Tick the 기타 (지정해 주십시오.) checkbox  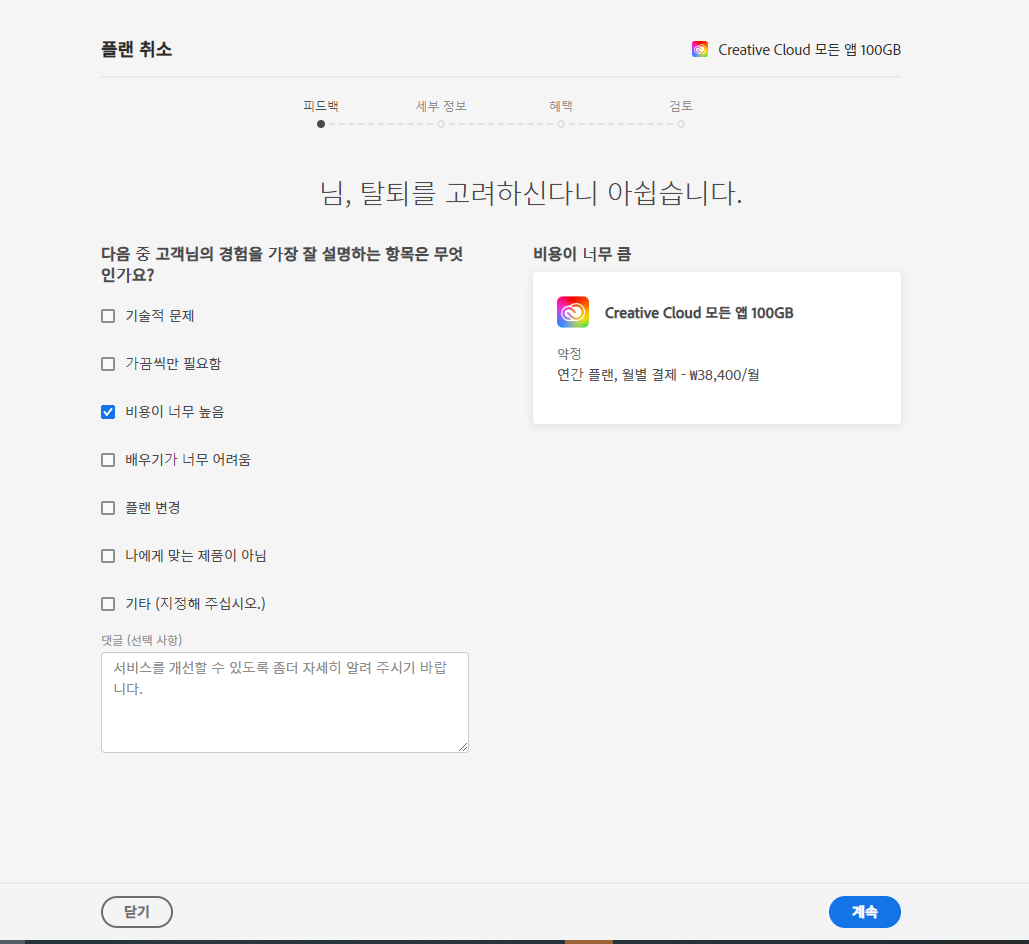[108, 604]
